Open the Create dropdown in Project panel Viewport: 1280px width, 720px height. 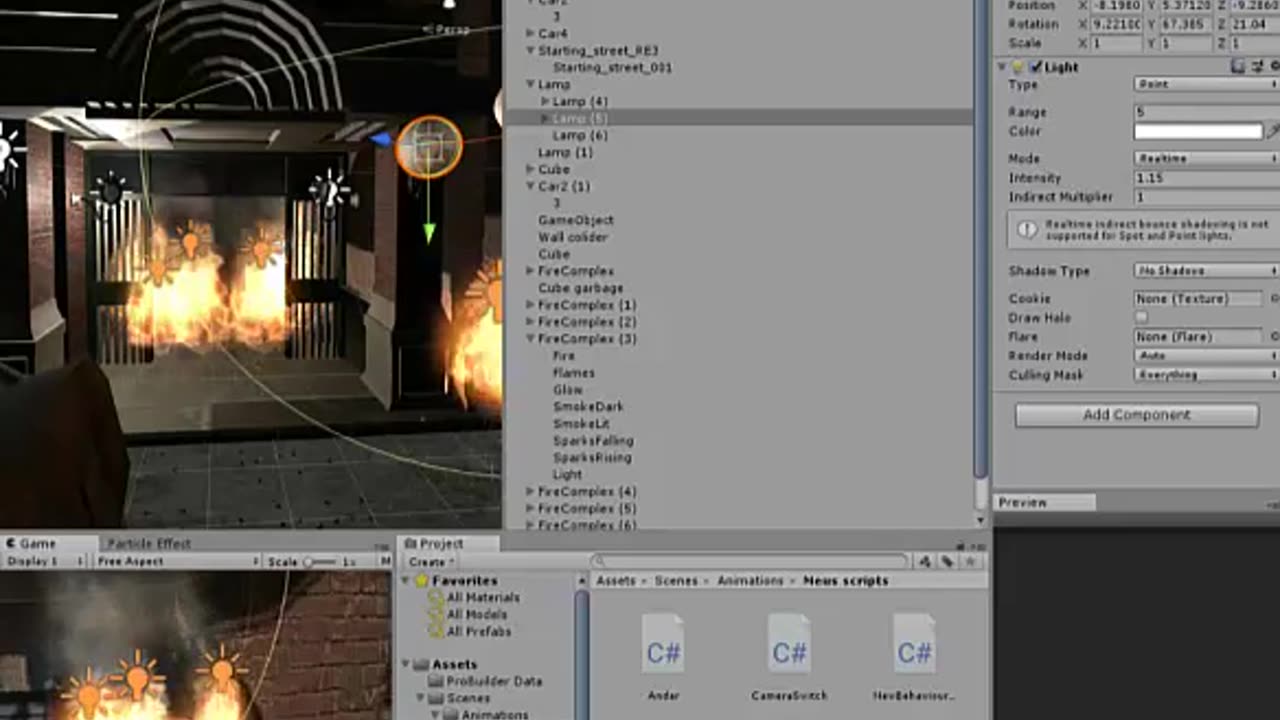[x=431, y=562]
